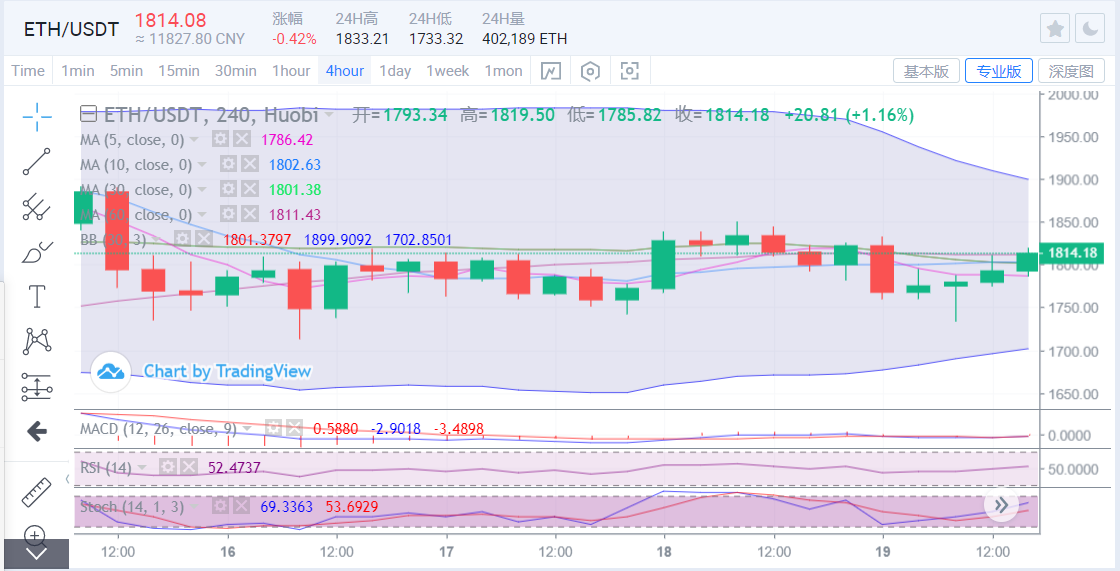
Task: Click the 1814.18 current price label
Action: (1071, 252)
